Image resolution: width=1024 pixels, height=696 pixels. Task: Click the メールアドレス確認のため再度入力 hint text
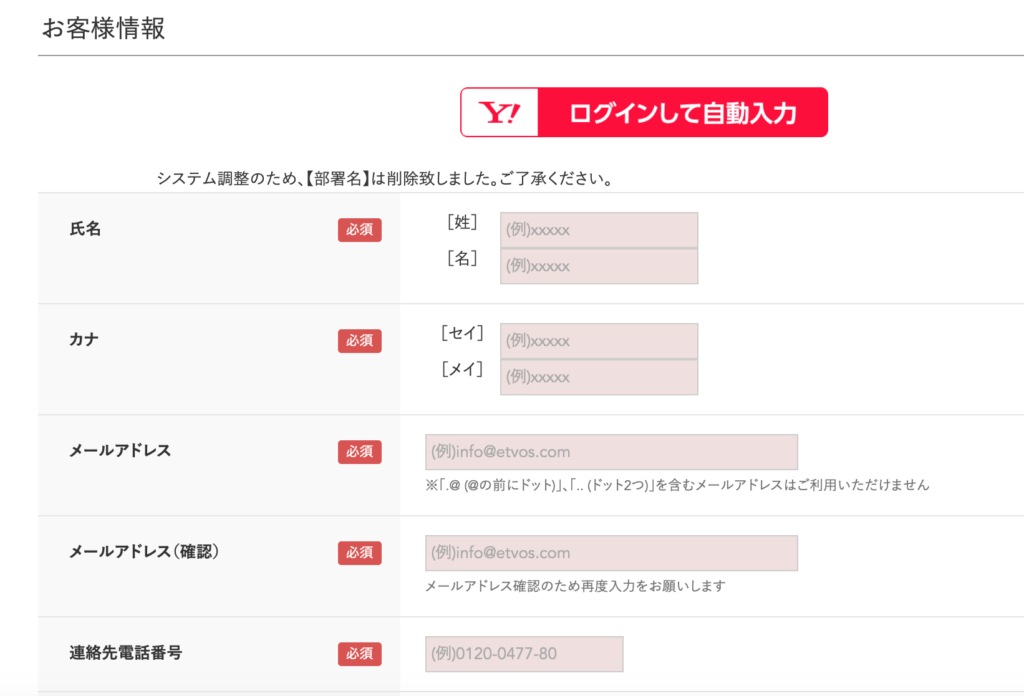(x=575, y=586)
